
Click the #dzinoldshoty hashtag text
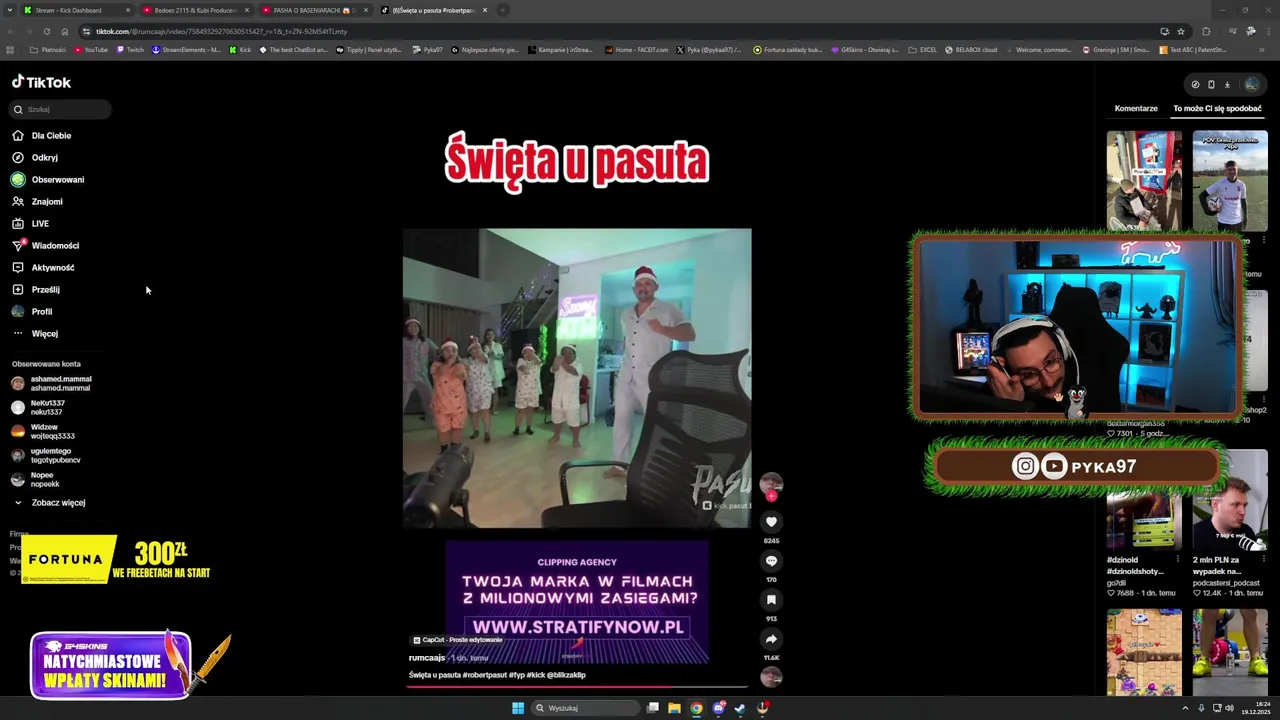[1135, 571]
